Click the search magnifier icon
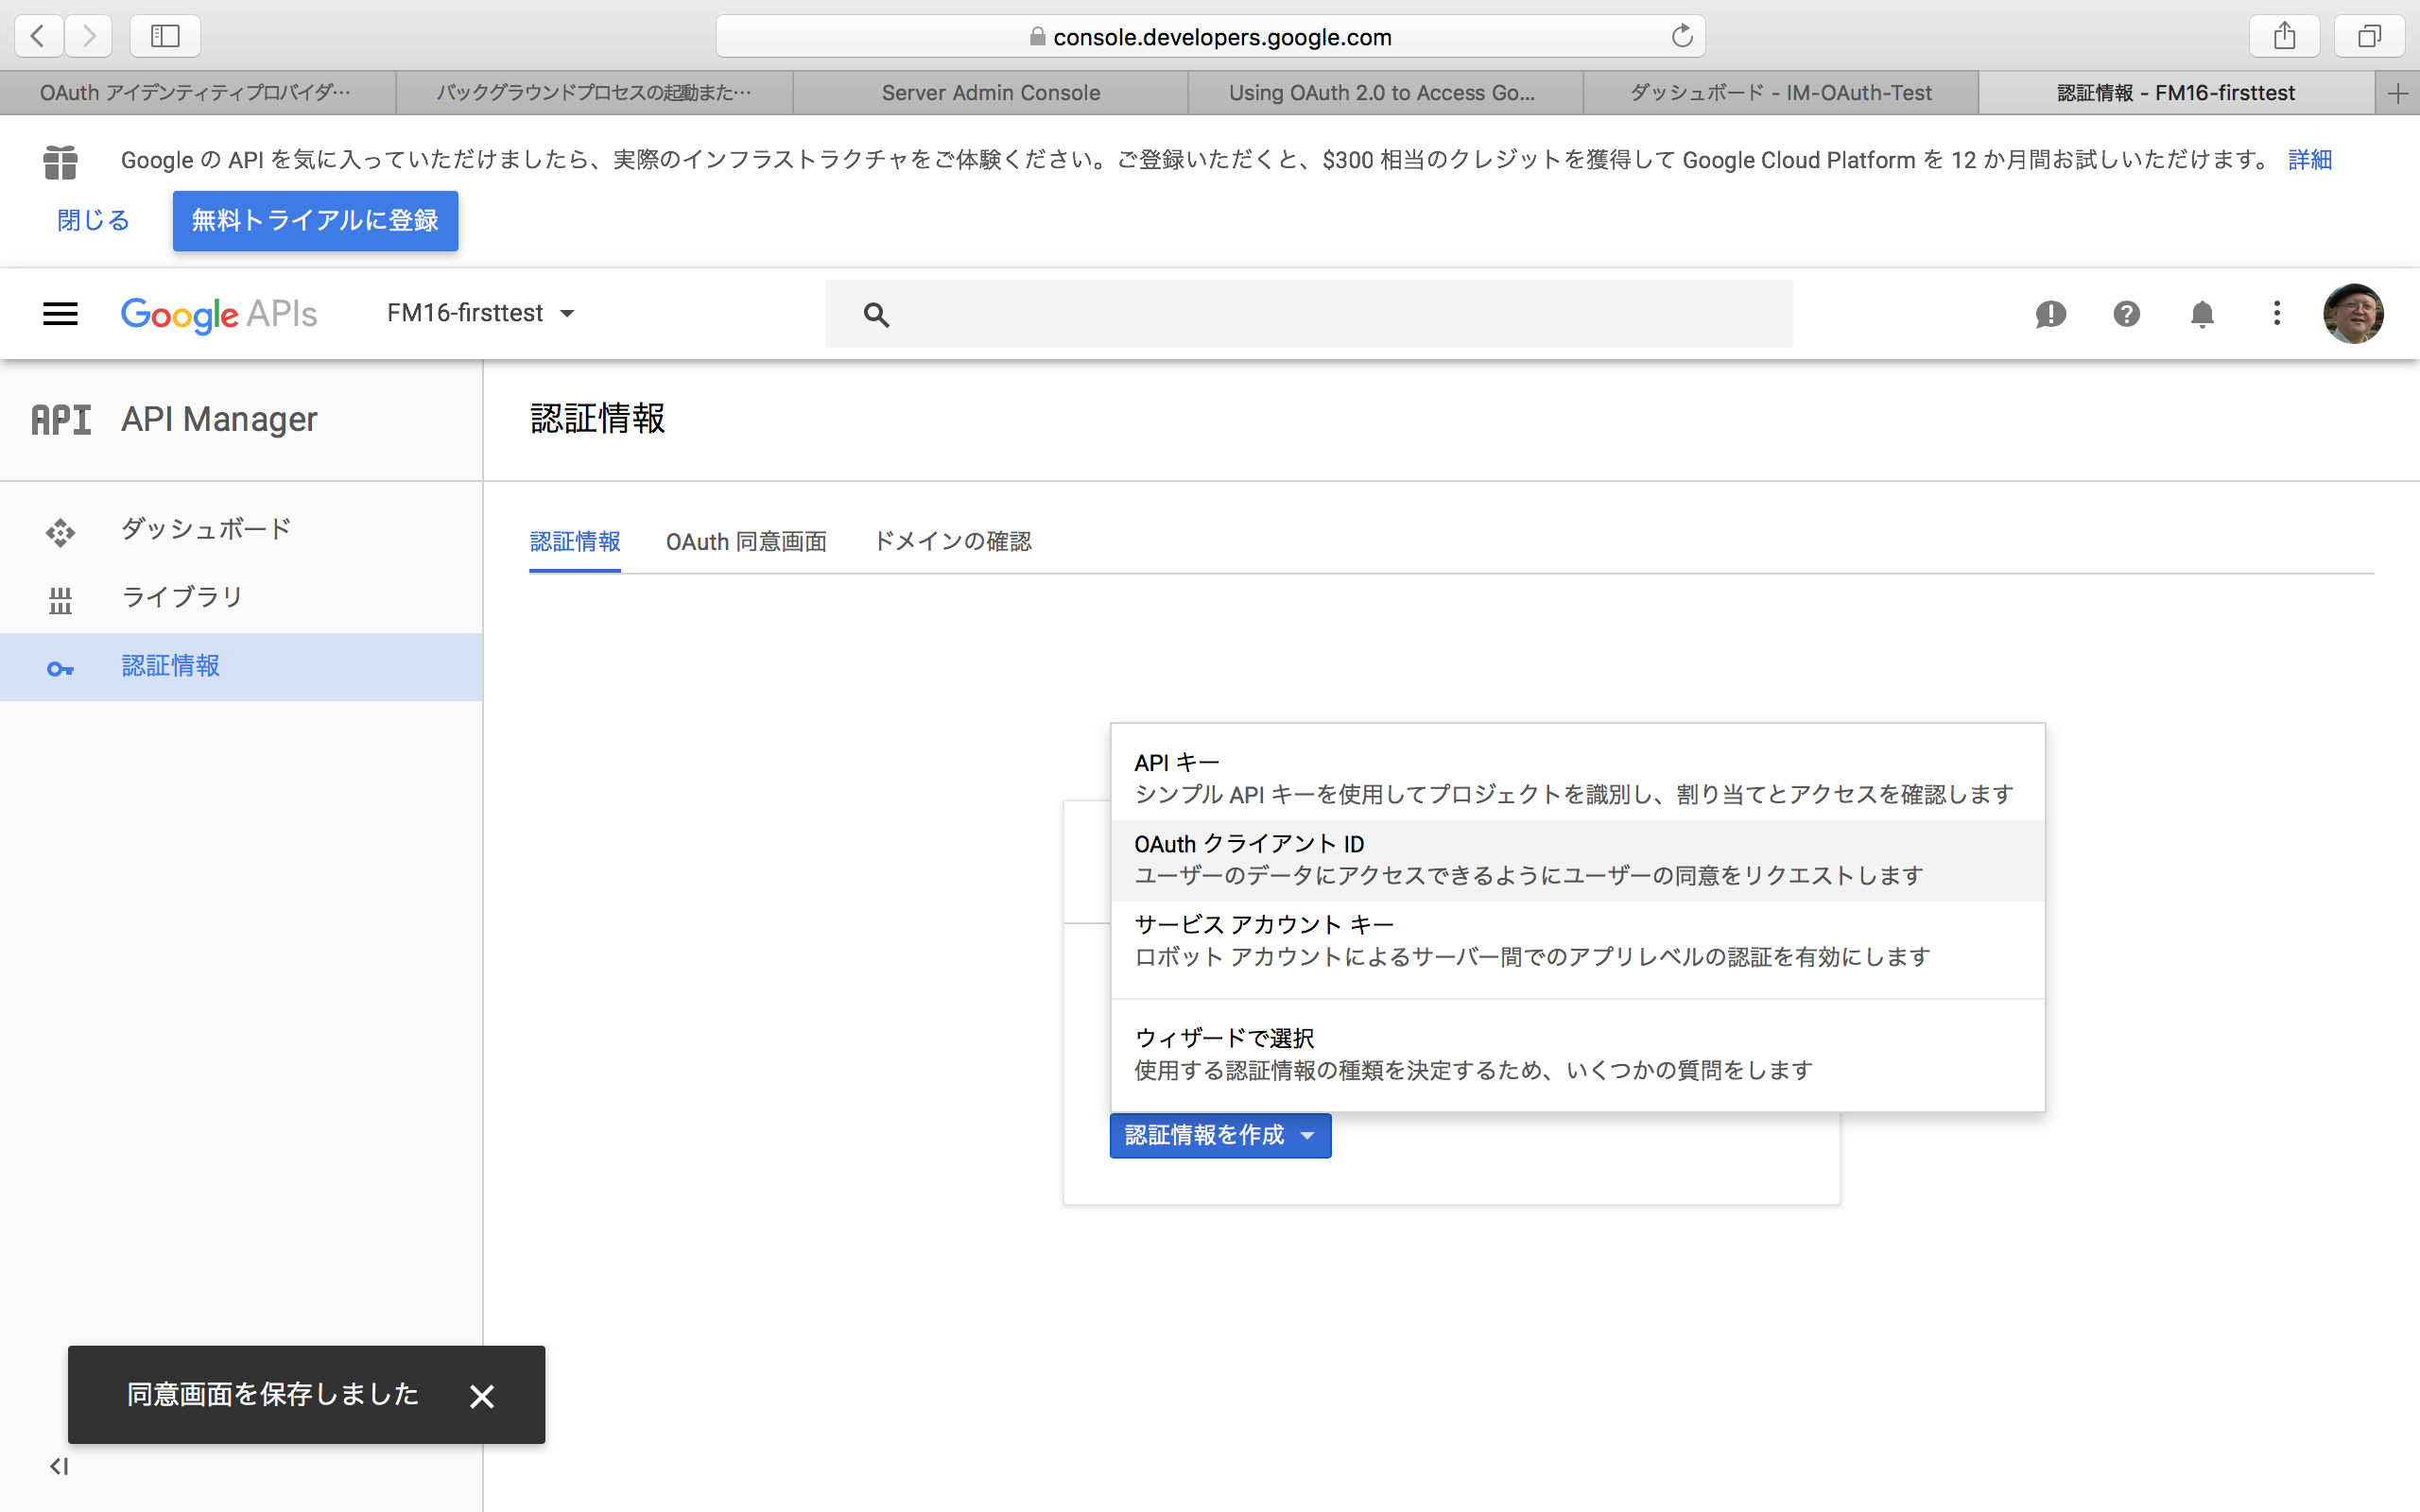The width and height of the screenshot is (2420, 1512). pyautogui.click(x=876, y=315)
